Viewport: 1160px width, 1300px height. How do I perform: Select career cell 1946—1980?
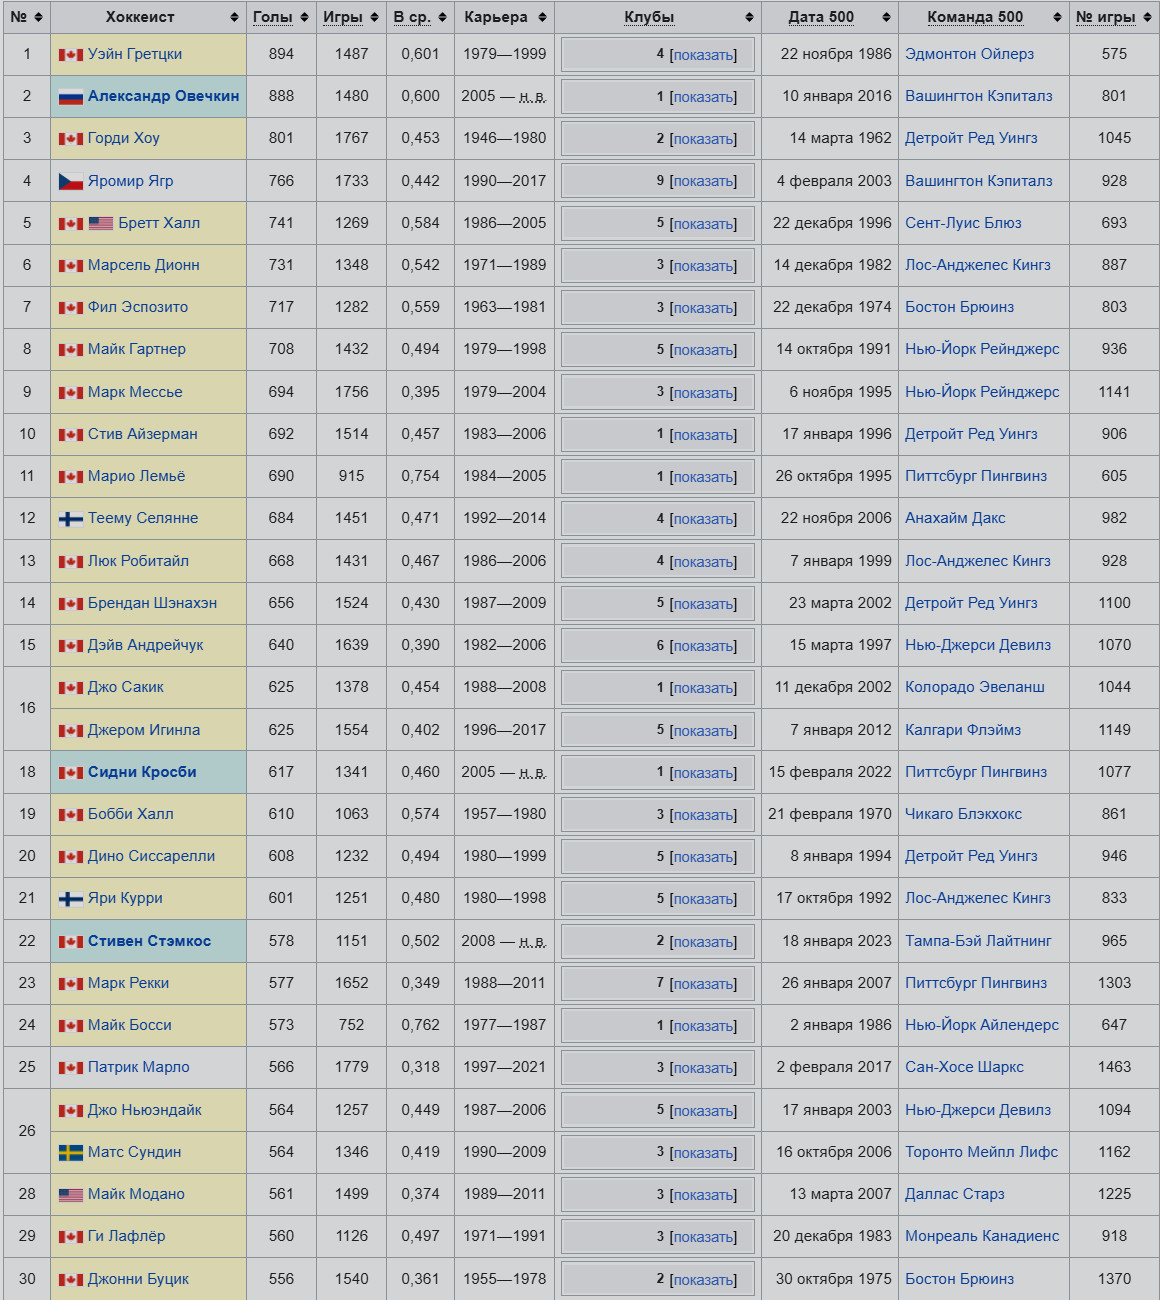point(505,138)
